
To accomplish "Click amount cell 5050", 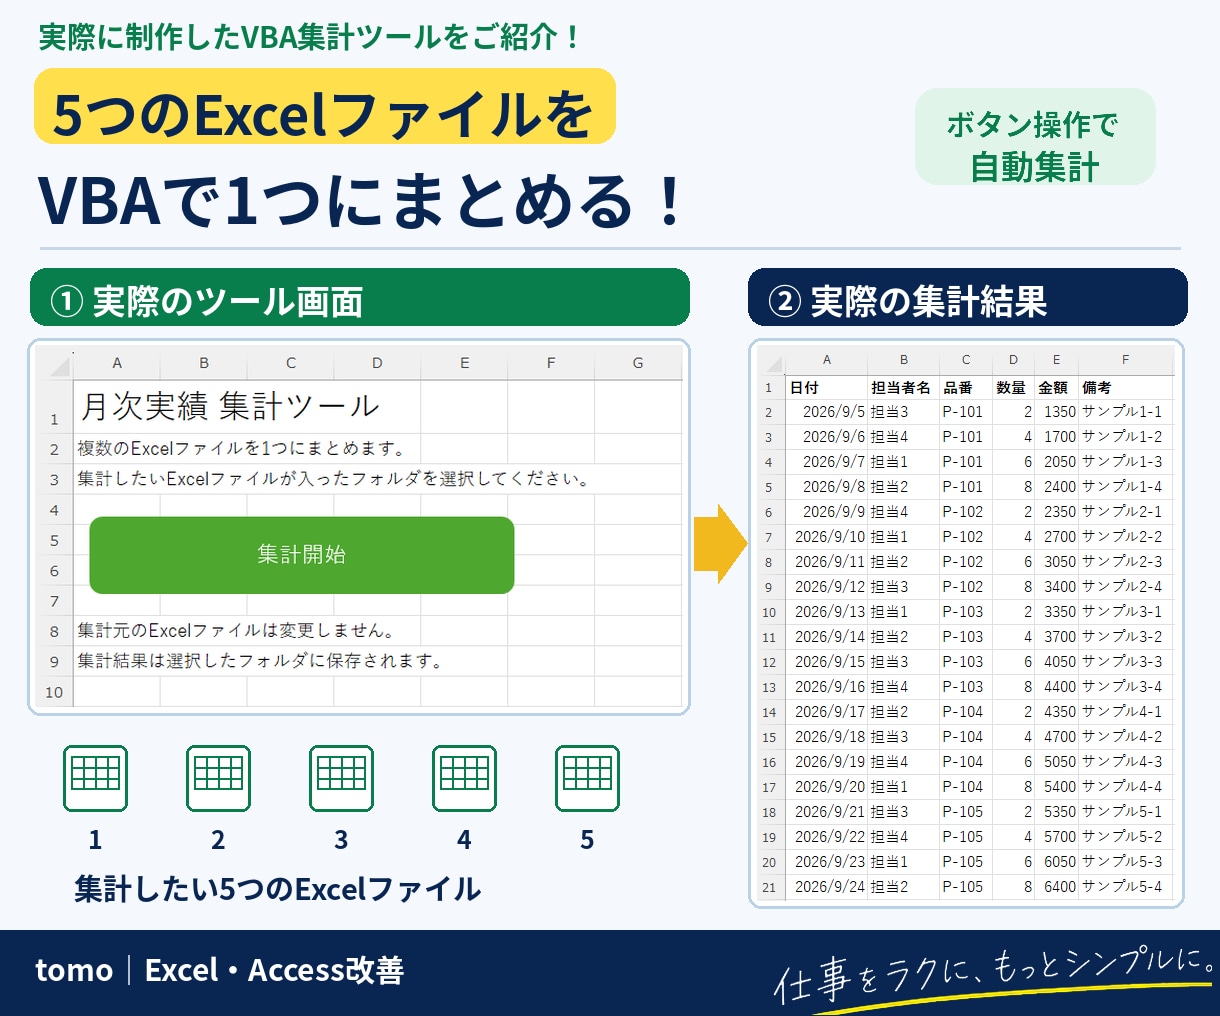I will pyautogui.click(x=1056, y=762).
